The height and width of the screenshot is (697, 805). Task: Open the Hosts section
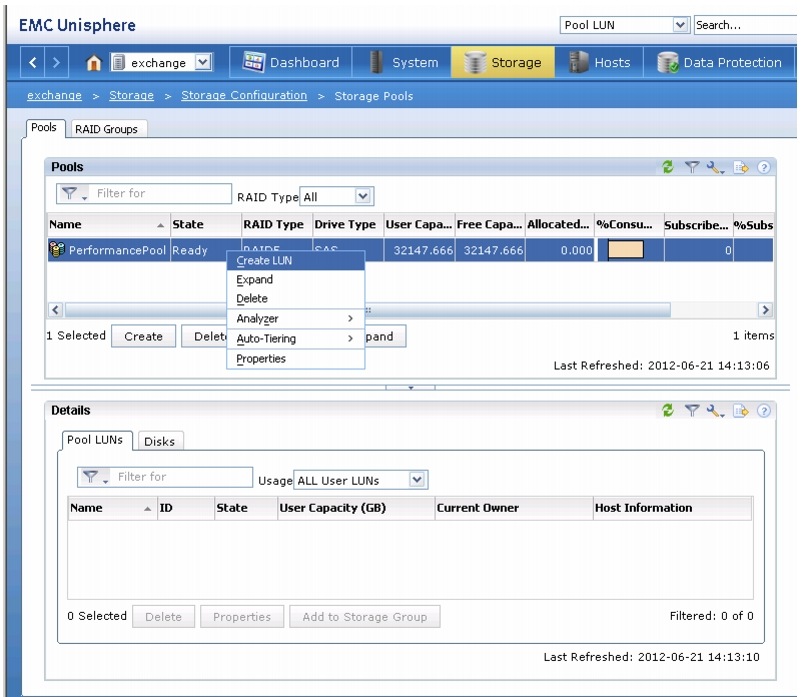[x=599, y=63]
